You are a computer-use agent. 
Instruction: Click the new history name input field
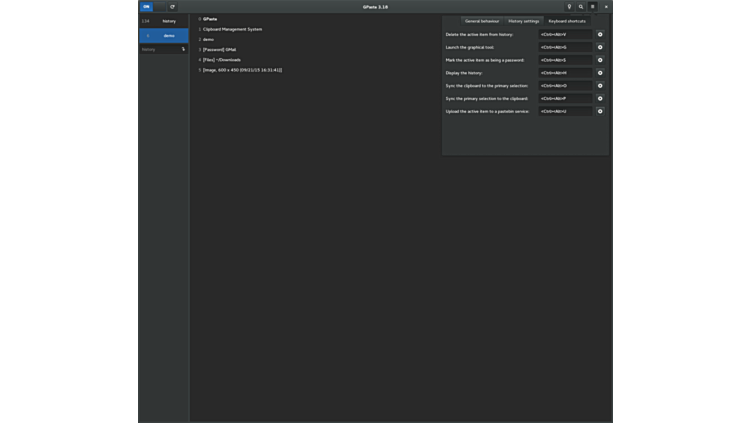(159, 49)
